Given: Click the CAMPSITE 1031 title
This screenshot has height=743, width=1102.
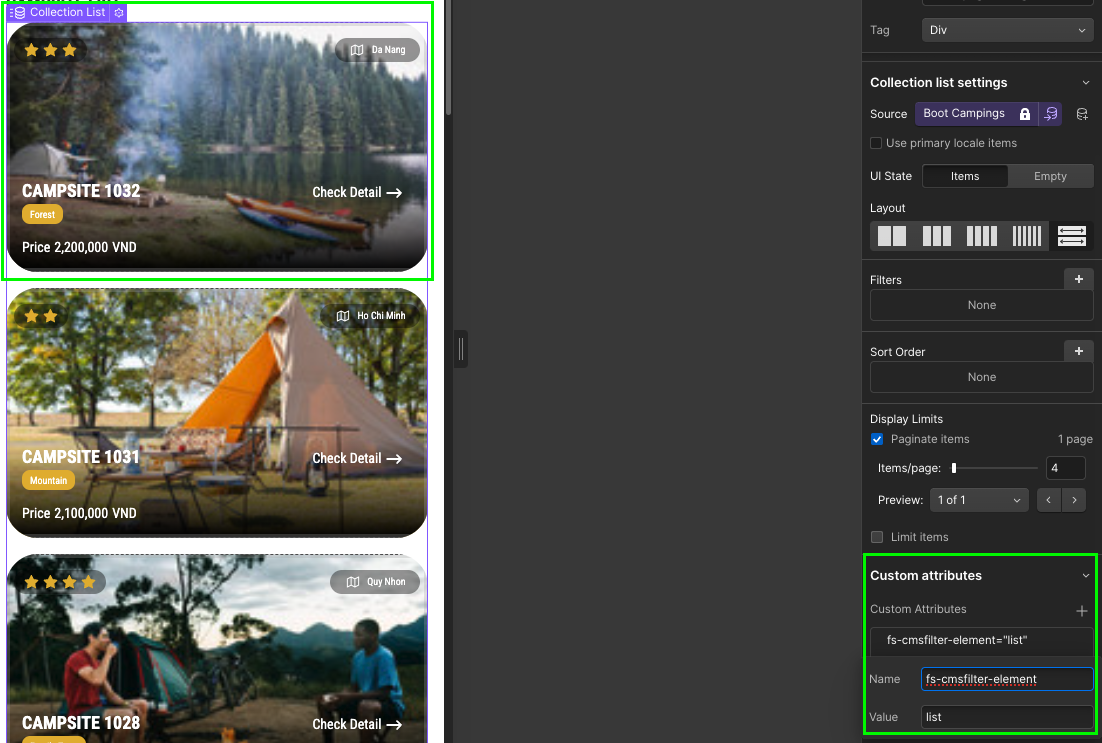Looking at the screenshot, I should pos(81,457).
